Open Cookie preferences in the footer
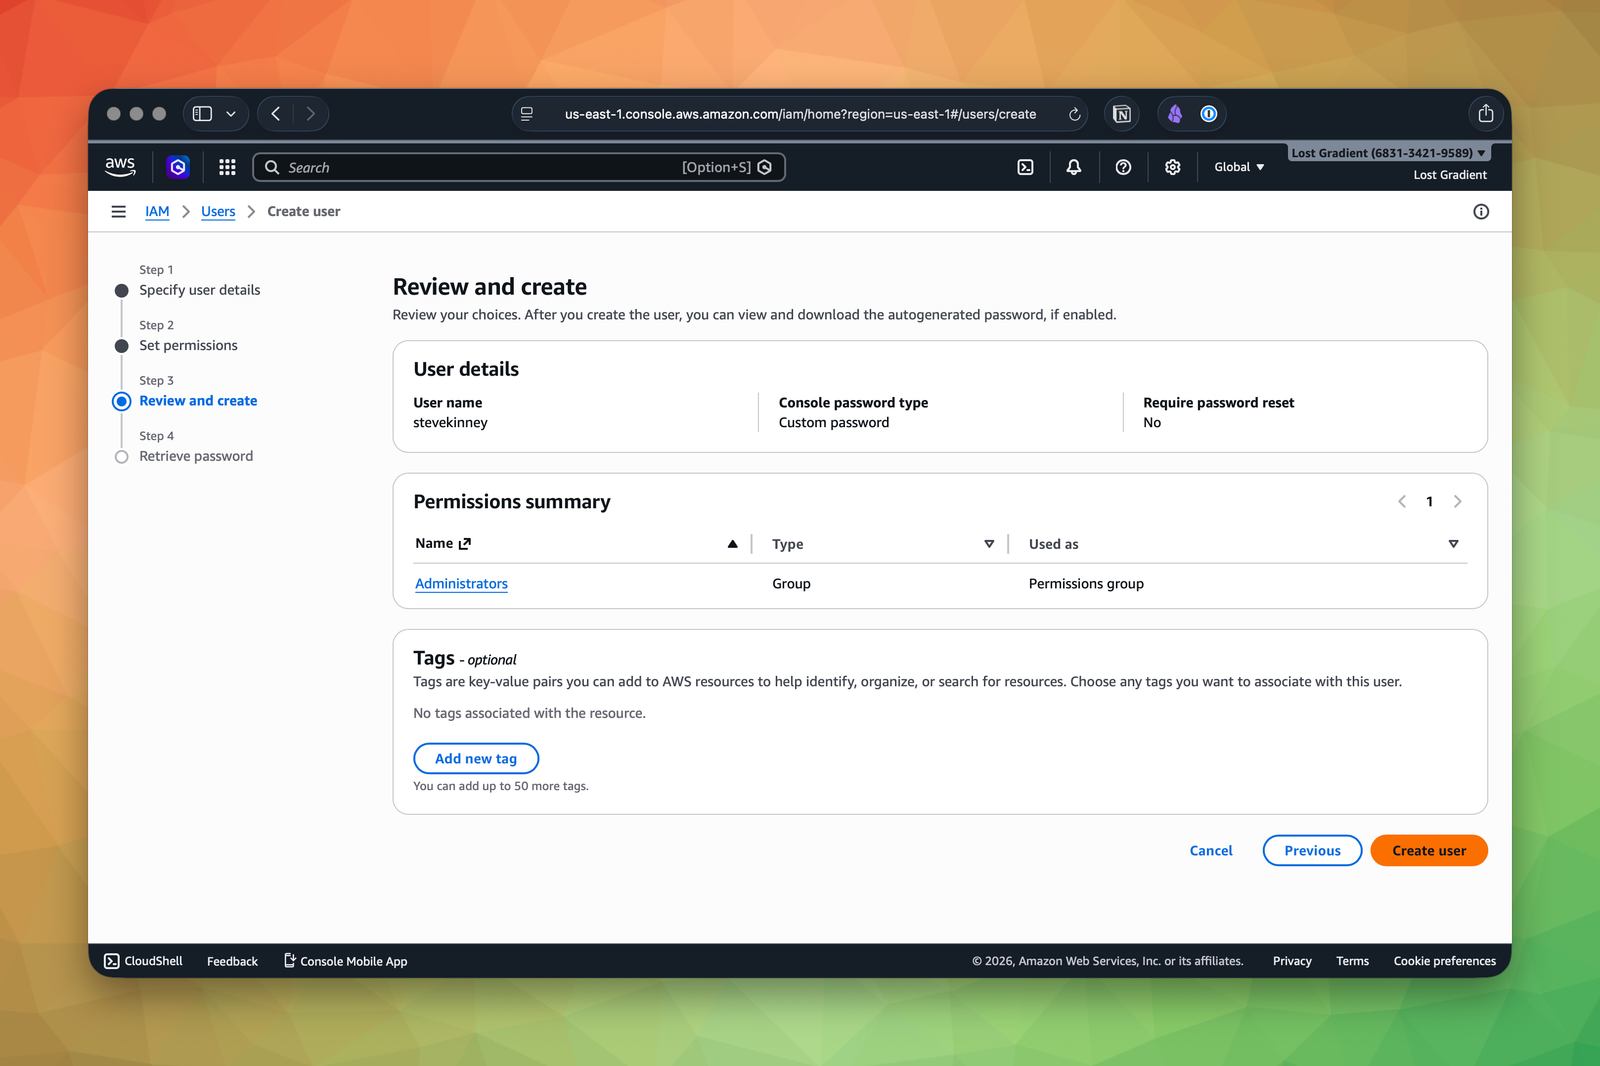Viewport: 1600px width, 1066px height. pyautogui.click(x=1444, y=961)
